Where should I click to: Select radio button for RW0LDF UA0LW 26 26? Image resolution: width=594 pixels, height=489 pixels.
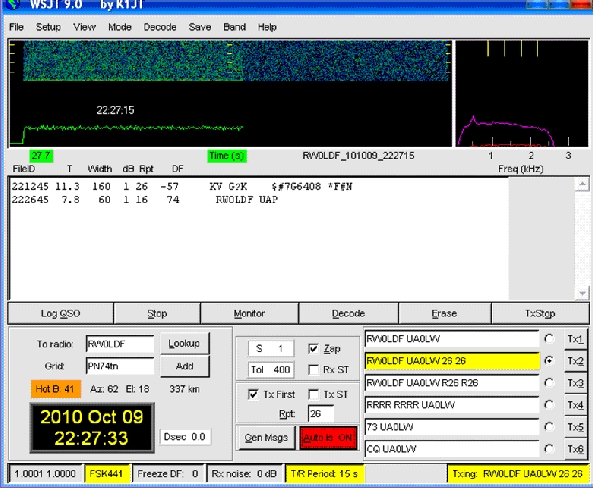tap(549, 361)
